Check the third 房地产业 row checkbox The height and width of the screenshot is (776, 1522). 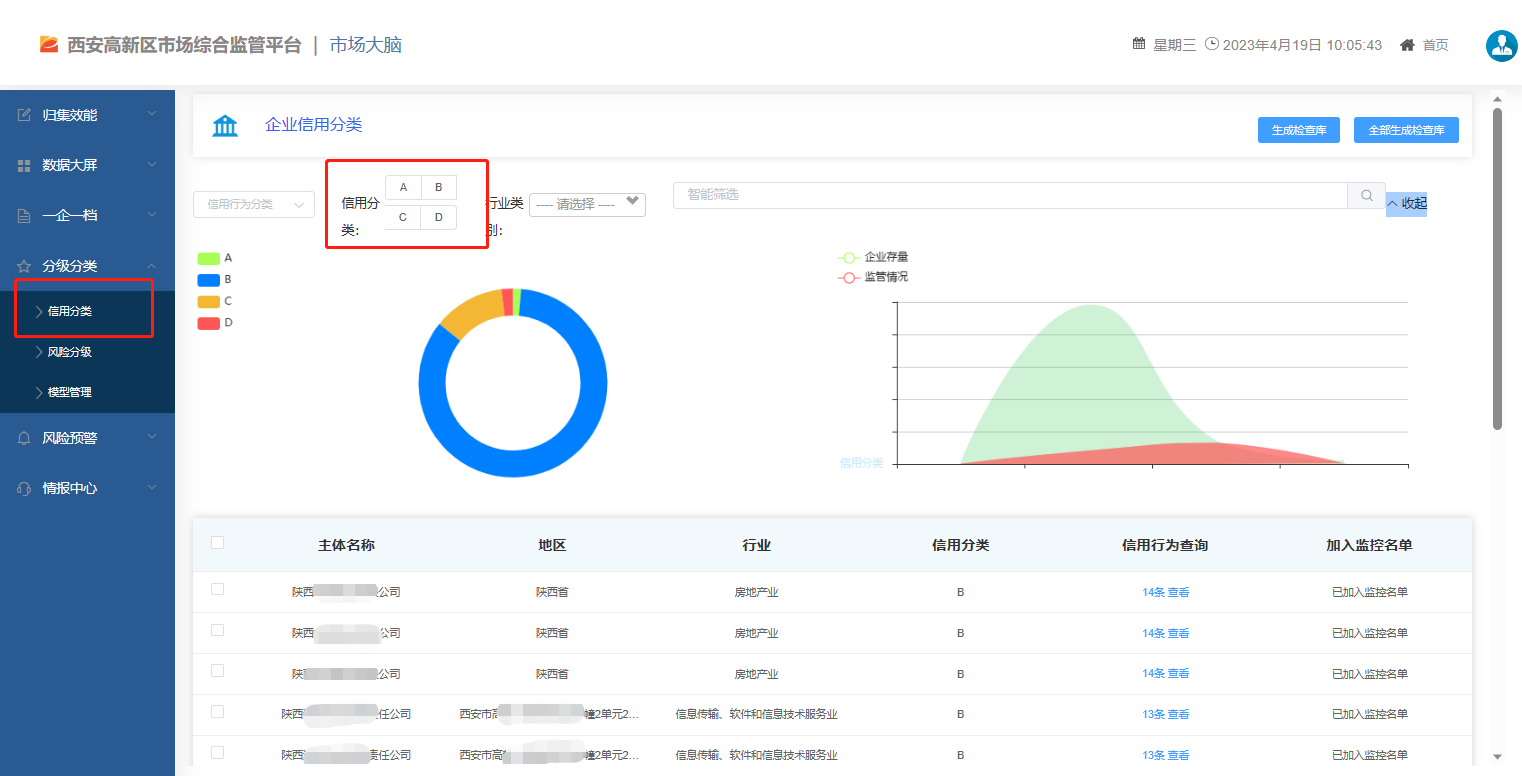point(217,671)
